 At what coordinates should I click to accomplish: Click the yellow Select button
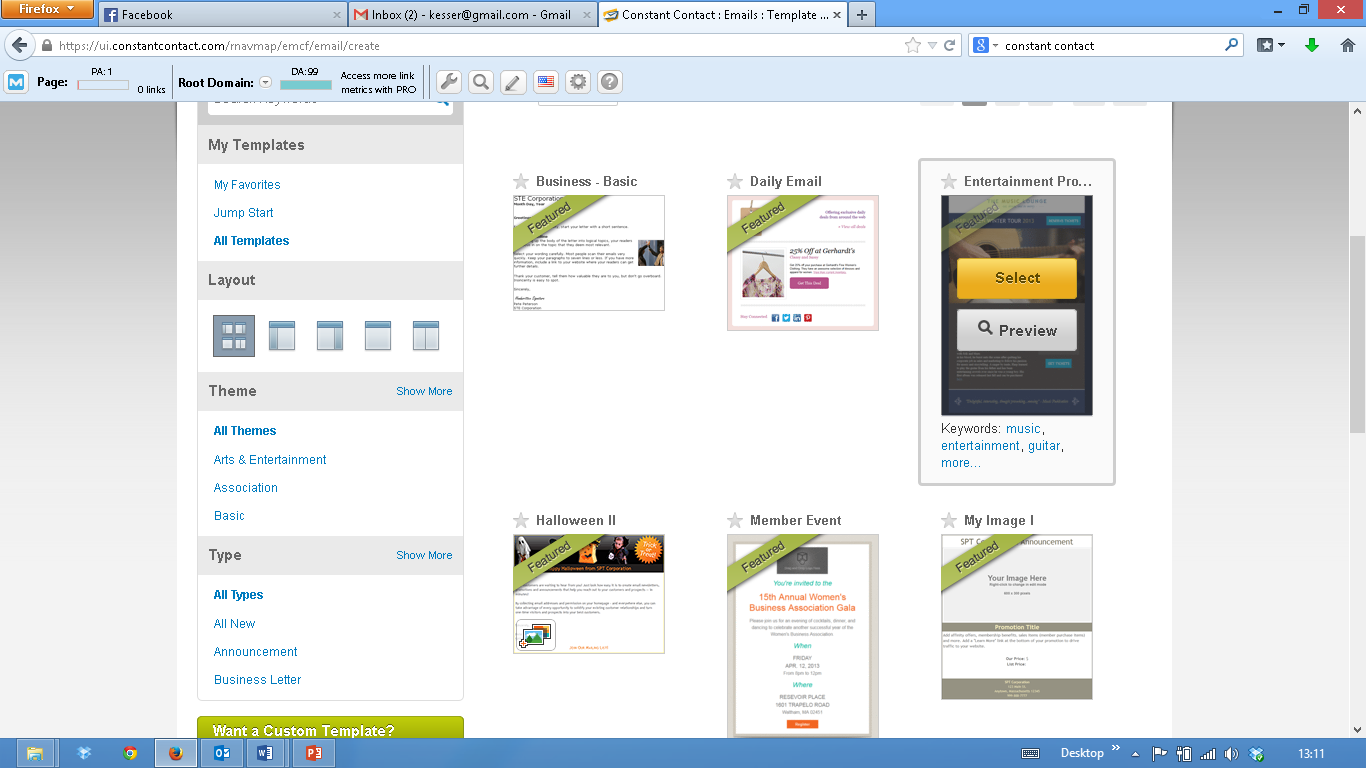point(1017,278)
